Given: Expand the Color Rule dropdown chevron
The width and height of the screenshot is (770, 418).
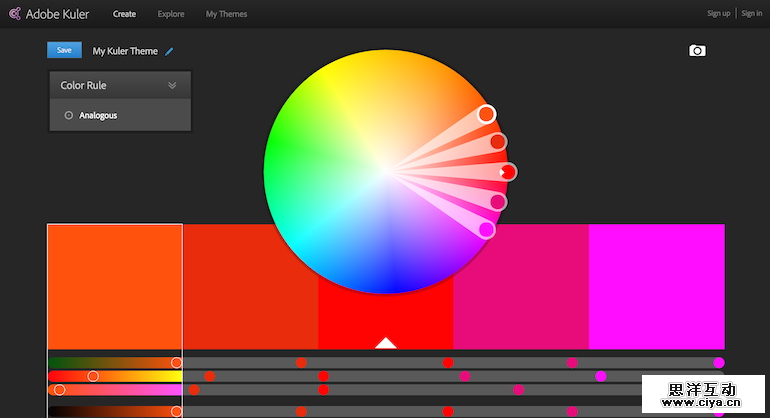Looking at the screenshot, I should 172,86.
